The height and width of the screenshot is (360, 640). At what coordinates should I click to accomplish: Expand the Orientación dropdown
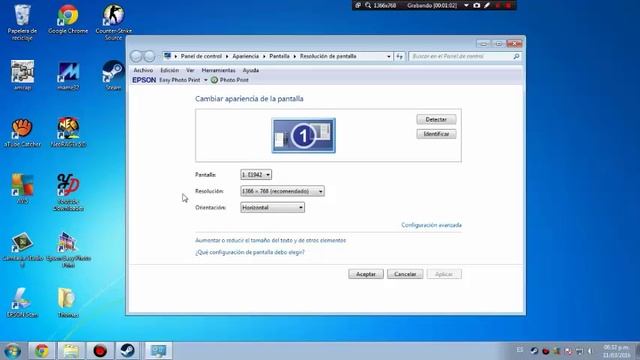pyautogui.click(x=272, y=208)
